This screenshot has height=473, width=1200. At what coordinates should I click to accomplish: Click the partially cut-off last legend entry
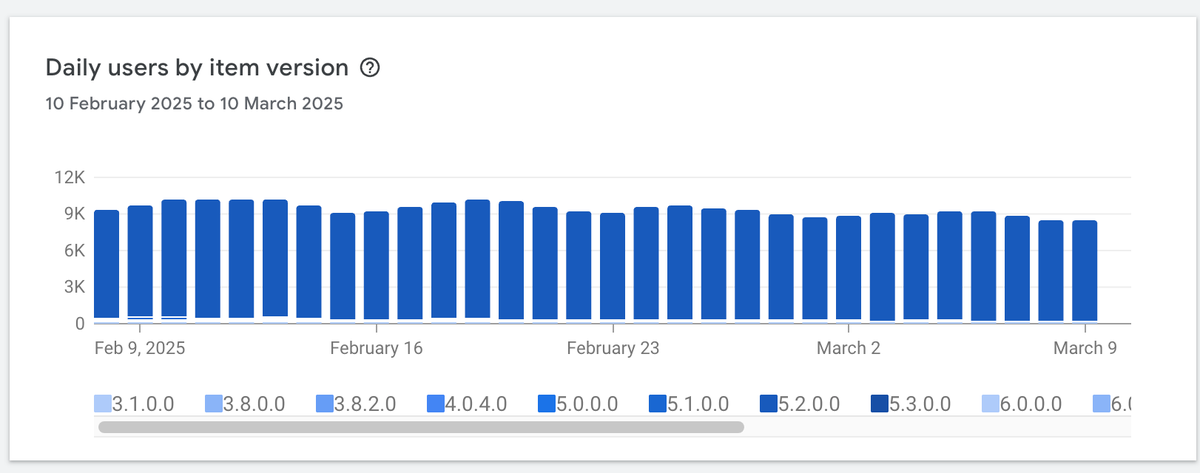(x=1111, y=404)
